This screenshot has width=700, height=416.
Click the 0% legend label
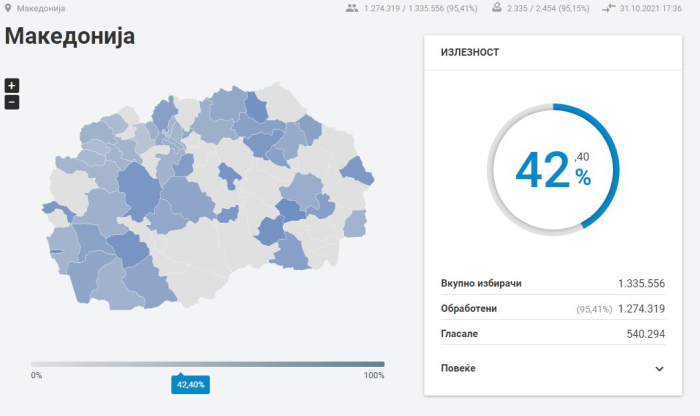(x=36, y=375)
